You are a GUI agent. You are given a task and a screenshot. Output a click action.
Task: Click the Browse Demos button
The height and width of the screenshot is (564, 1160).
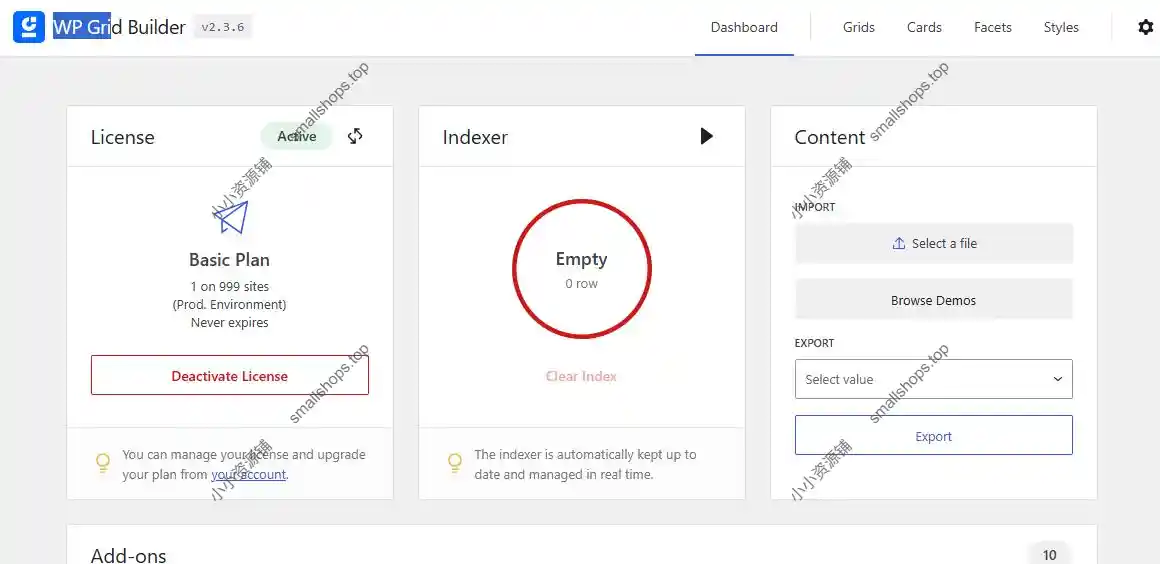point(934,301)
